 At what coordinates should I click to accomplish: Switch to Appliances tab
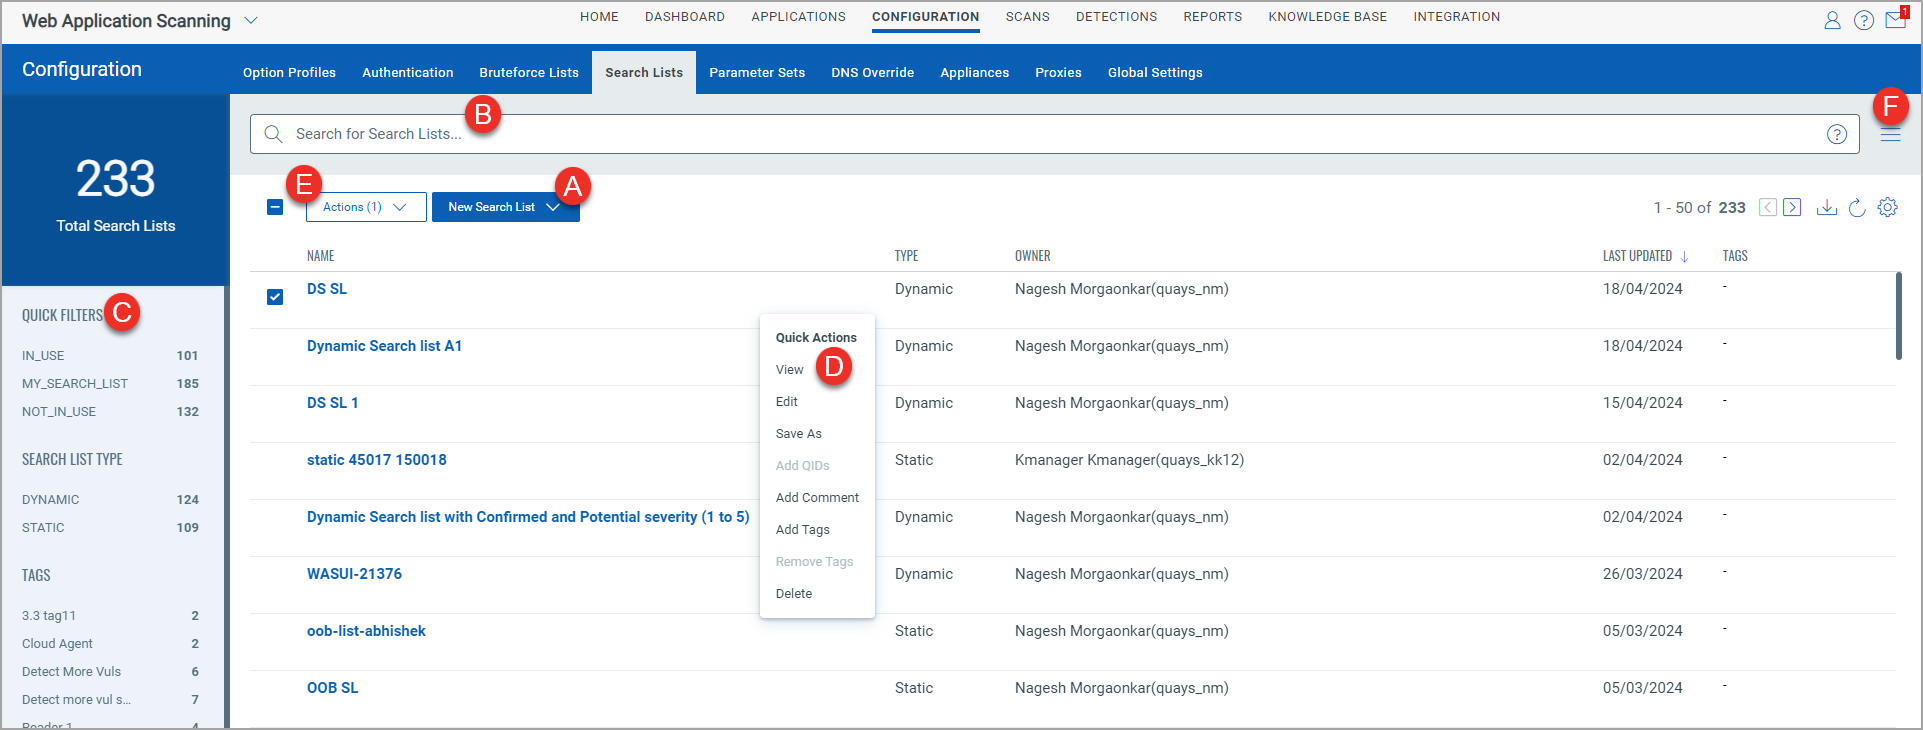975,73
